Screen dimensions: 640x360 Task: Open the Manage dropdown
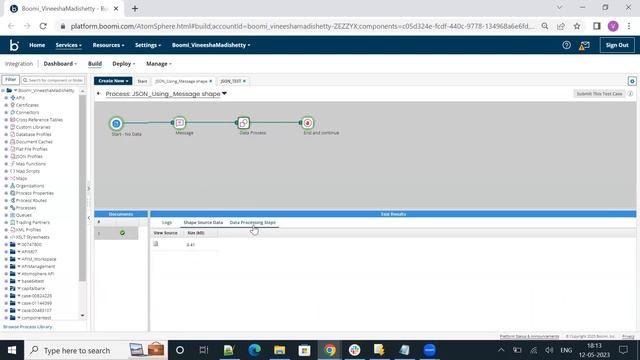pyautogui.click(x=159, y=64)
